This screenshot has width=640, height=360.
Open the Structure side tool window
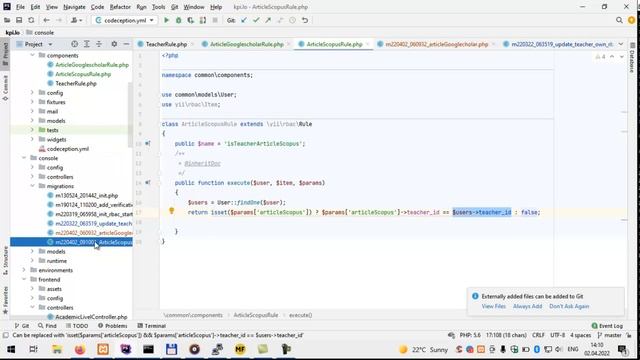click(x=5, y=260)
